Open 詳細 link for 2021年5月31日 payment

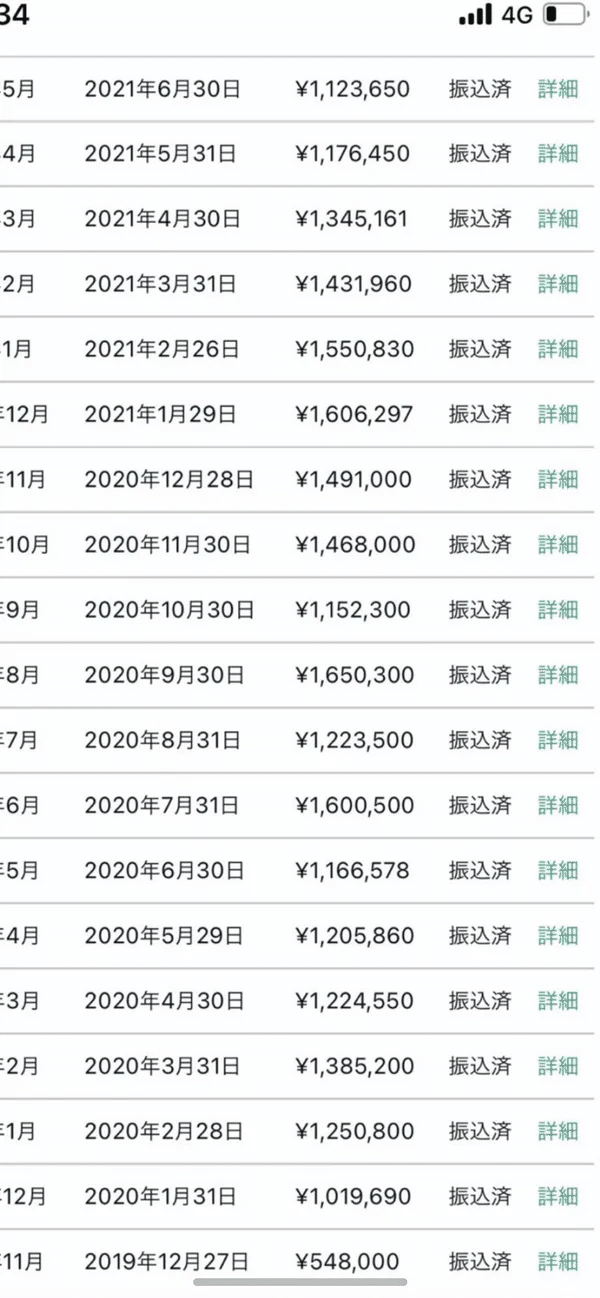[558, 154]
